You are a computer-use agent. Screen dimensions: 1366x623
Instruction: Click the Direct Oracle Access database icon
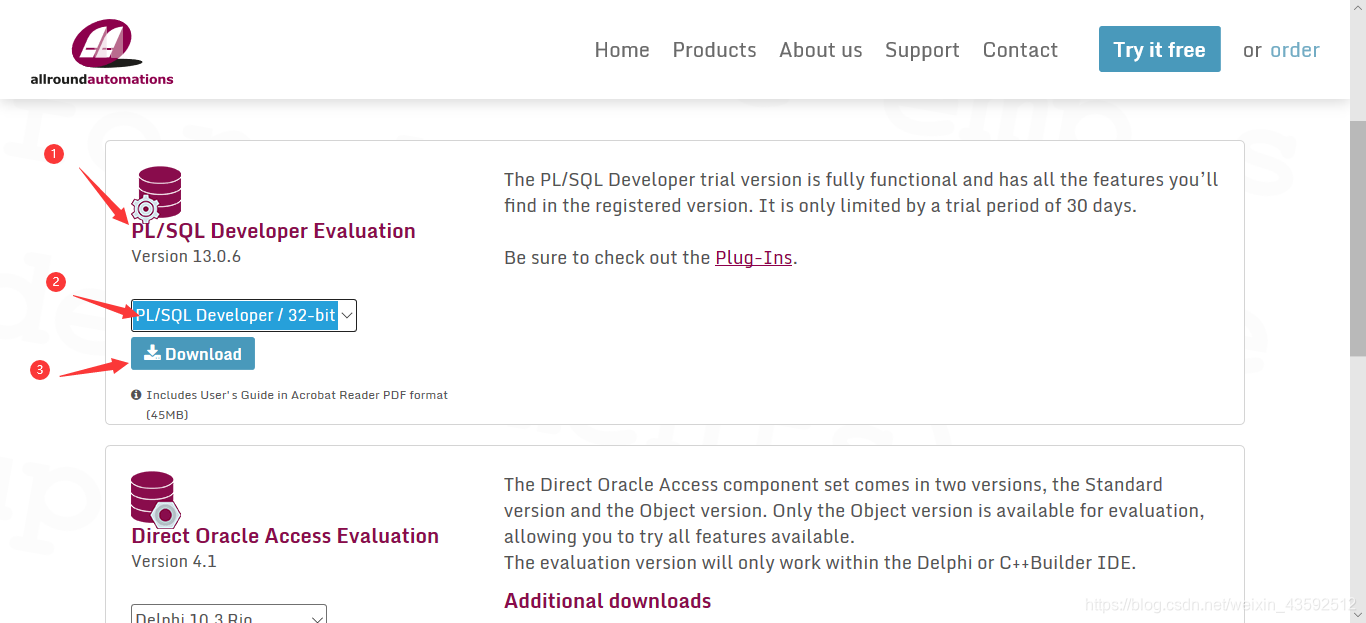(155, 498)
